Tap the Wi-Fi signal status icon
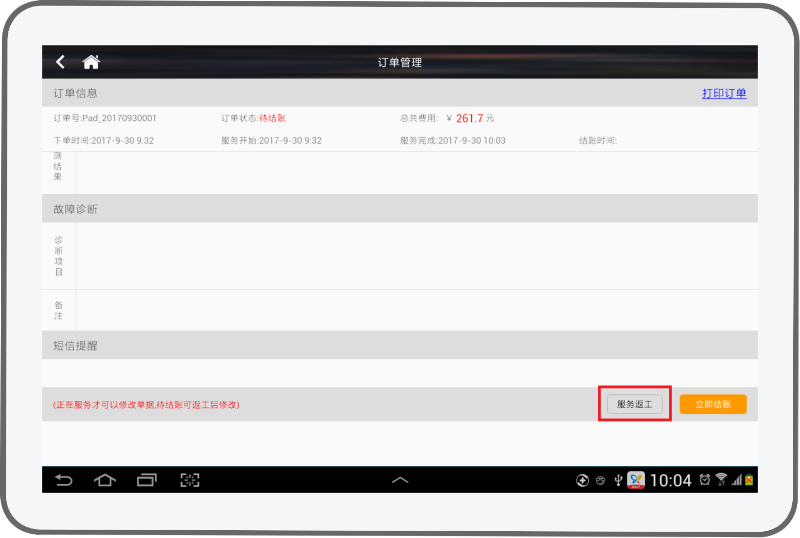 721,480
